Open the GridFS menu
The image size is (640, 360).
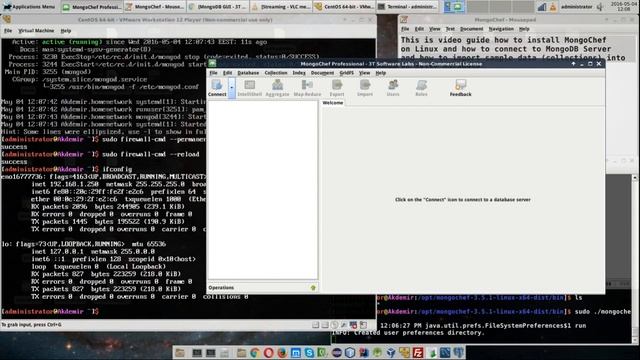coord(347,73)
